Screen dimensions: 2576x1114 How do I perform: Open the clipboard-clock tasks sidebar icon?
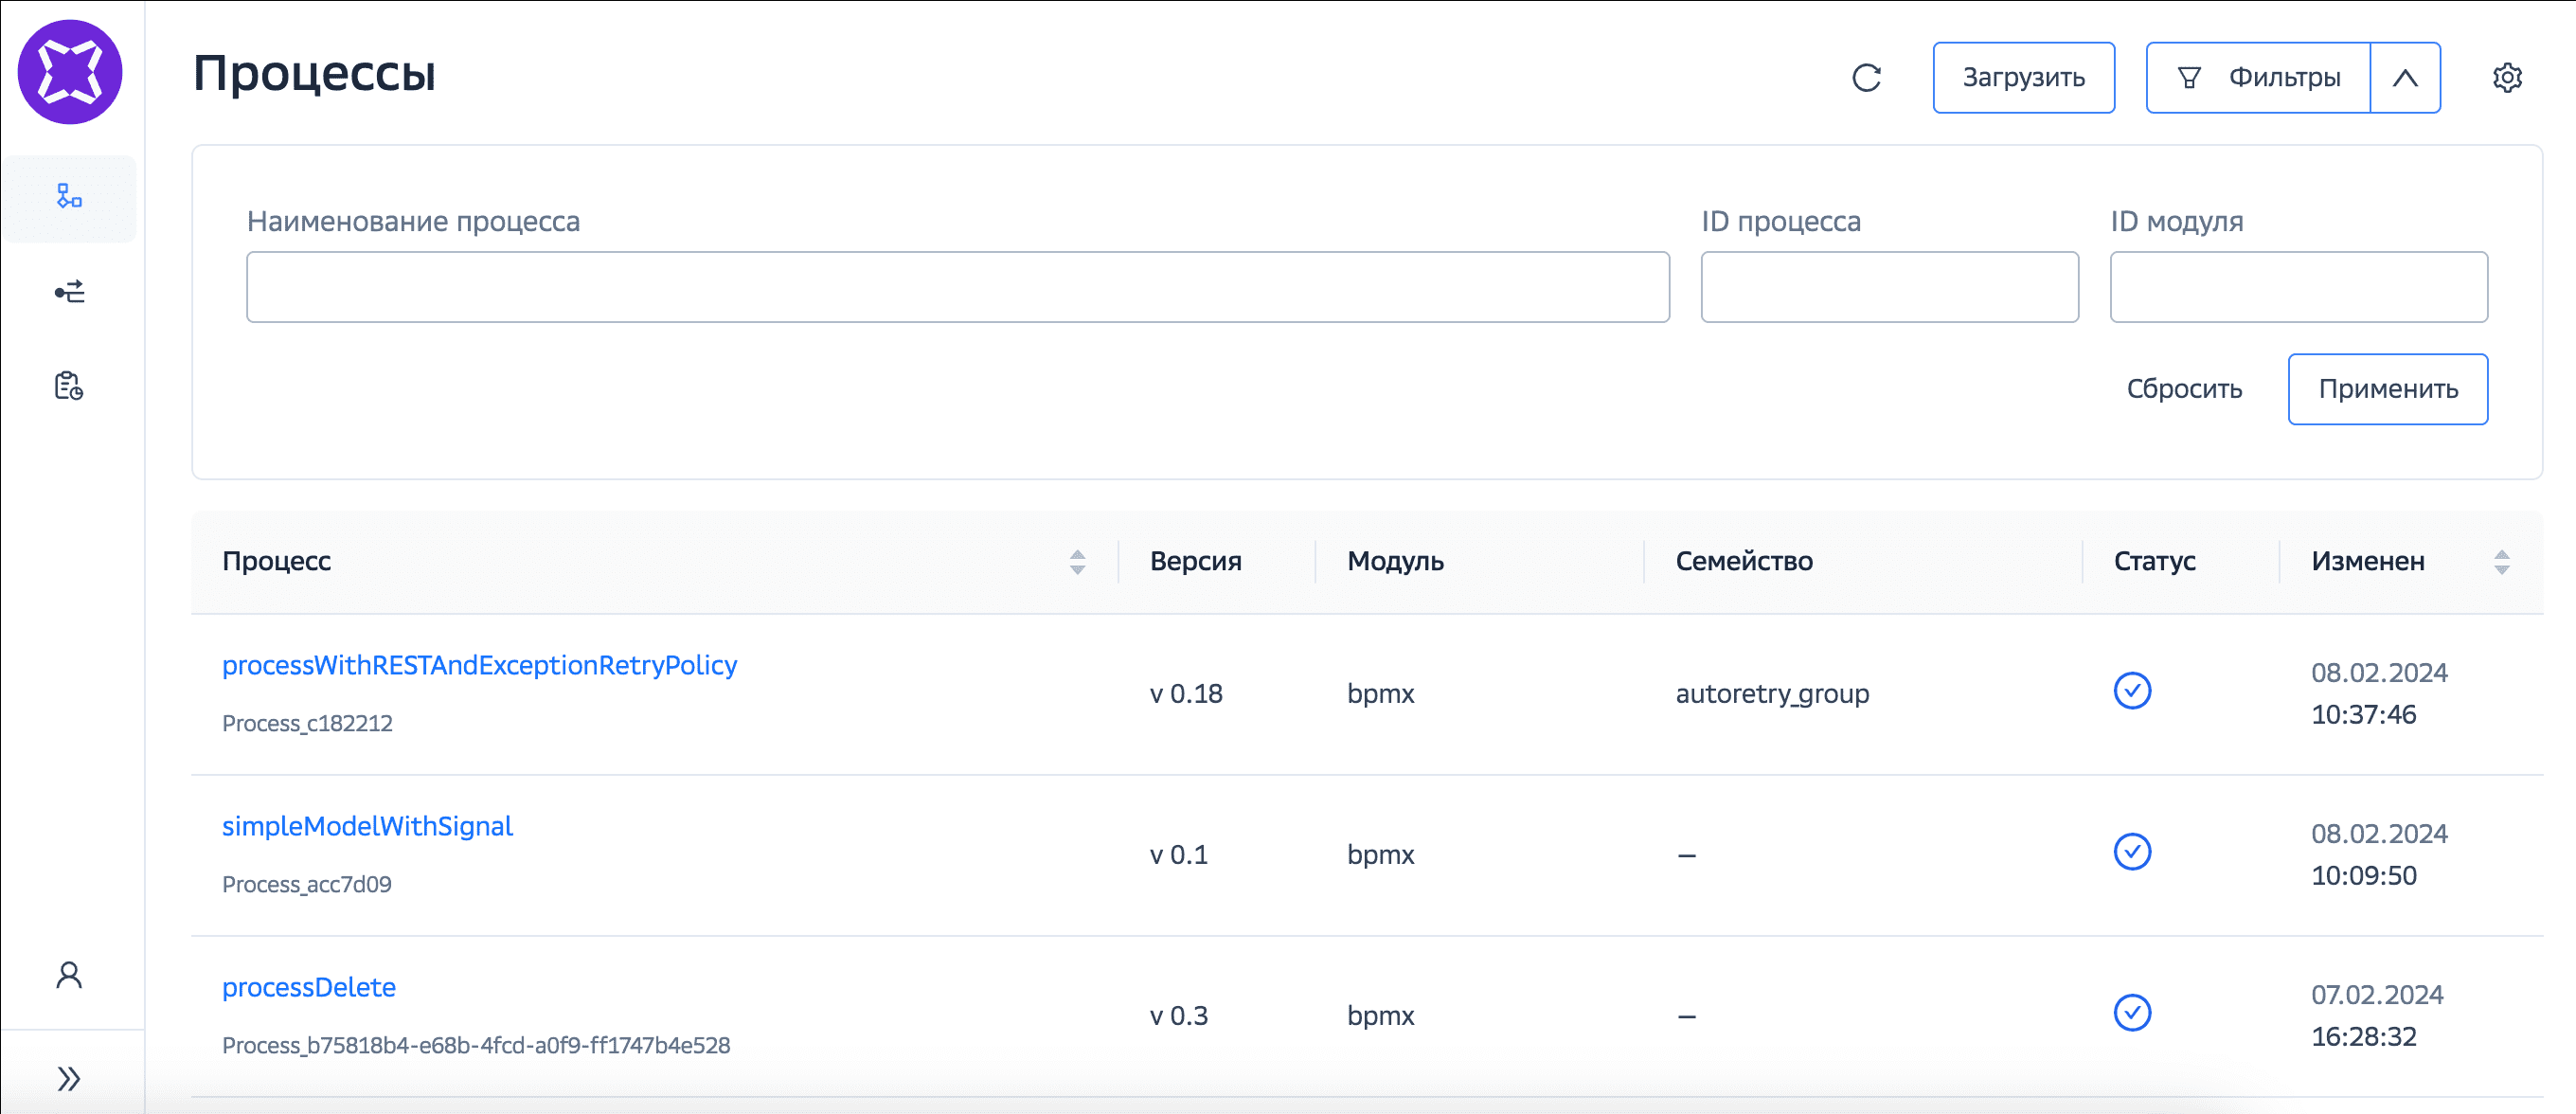69,386
